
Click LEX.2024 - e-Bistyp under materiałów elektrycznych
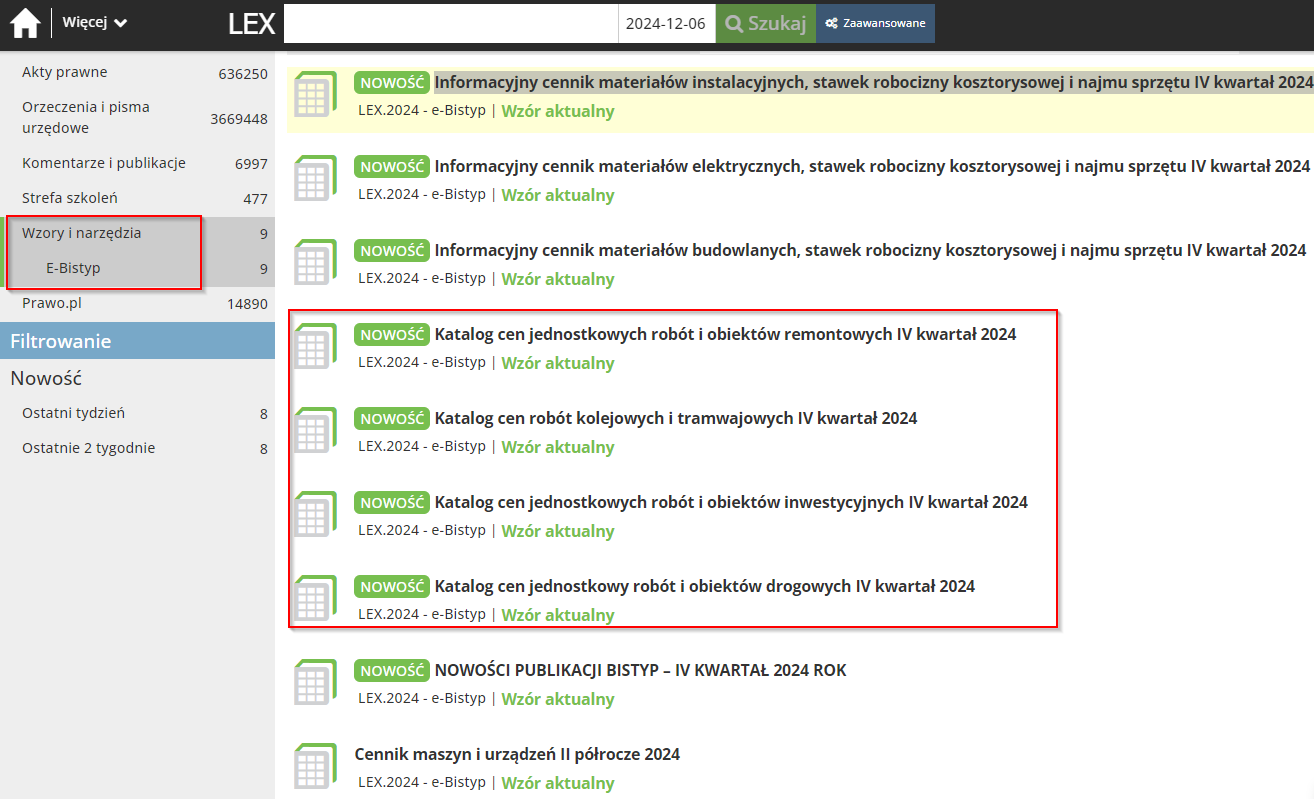(x=422, y=194)
